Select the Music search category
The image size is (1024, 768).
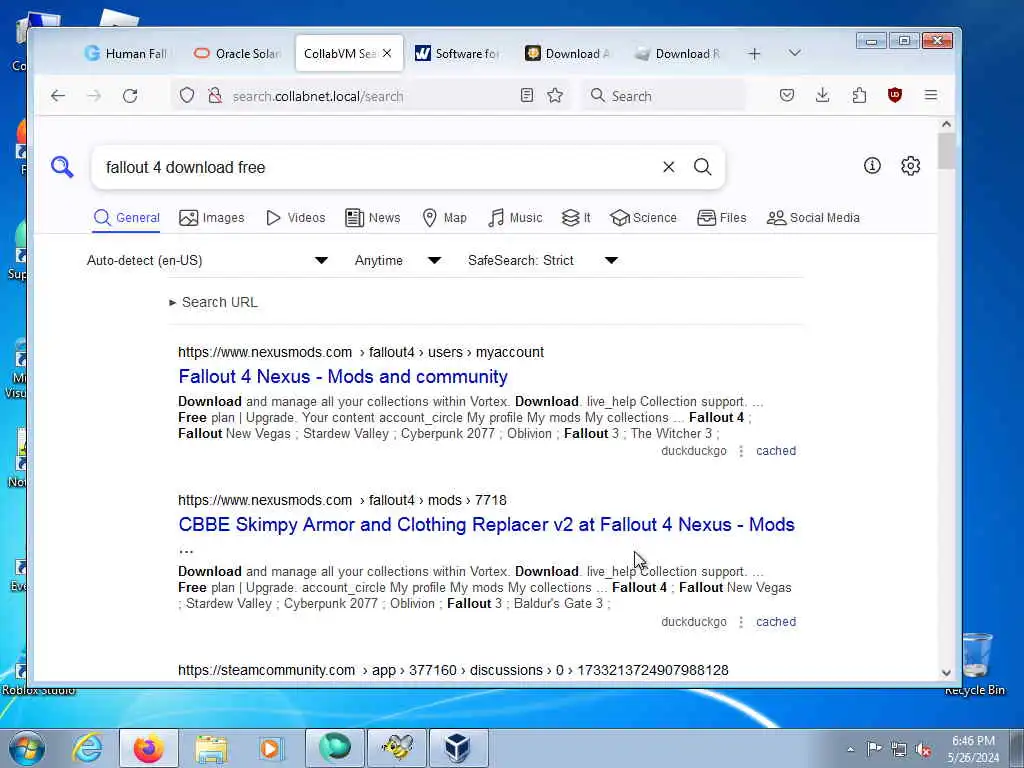[x=515, y=218]
